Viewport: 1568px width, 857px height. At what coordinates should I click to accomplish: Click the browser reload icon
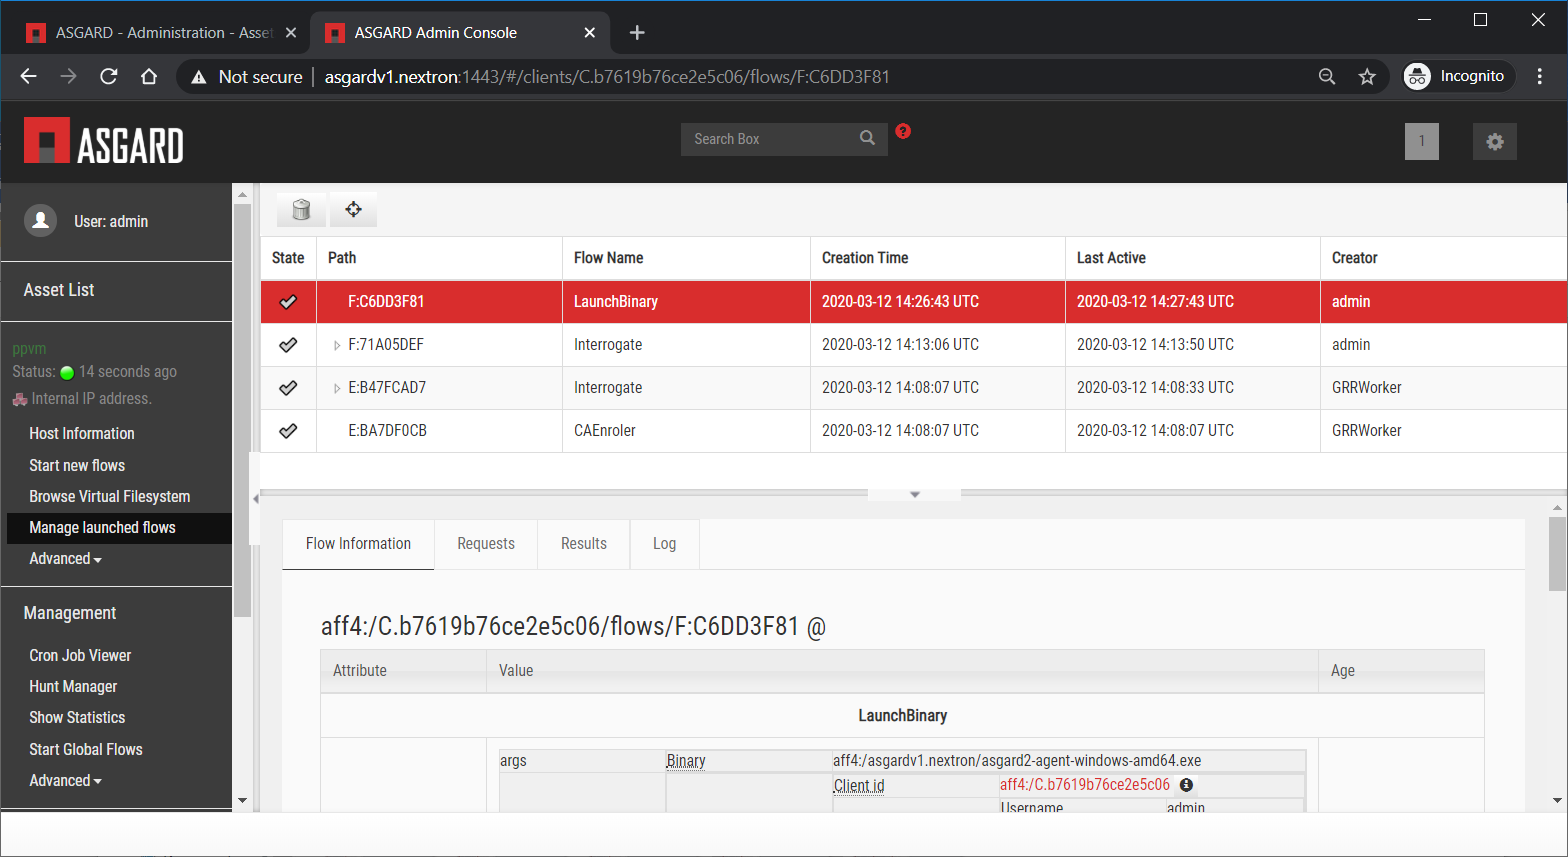pos(109,76)
